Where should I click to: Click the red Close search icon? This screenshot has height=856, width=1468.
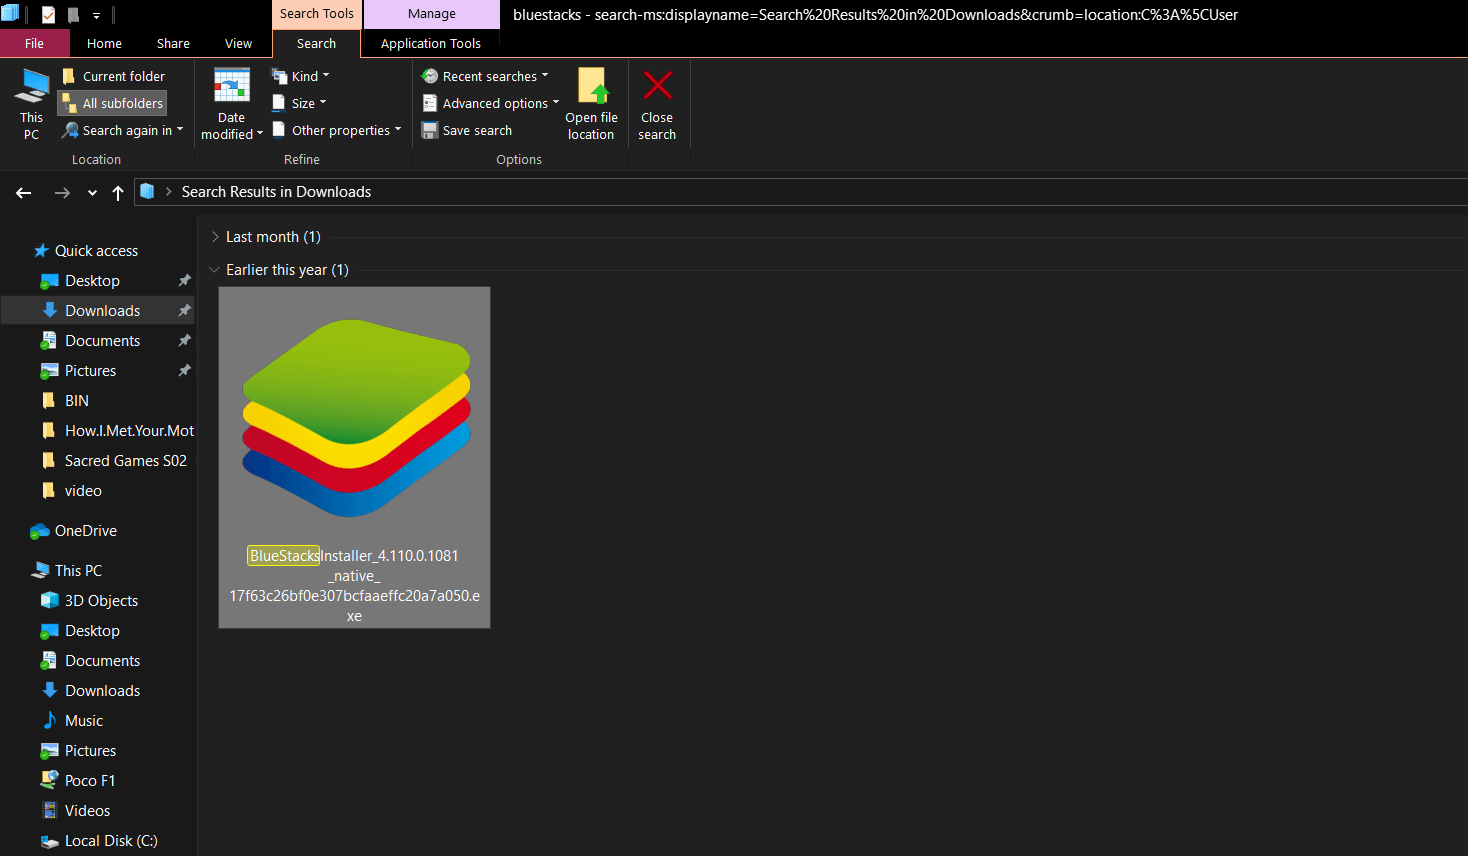click(658, 85)
